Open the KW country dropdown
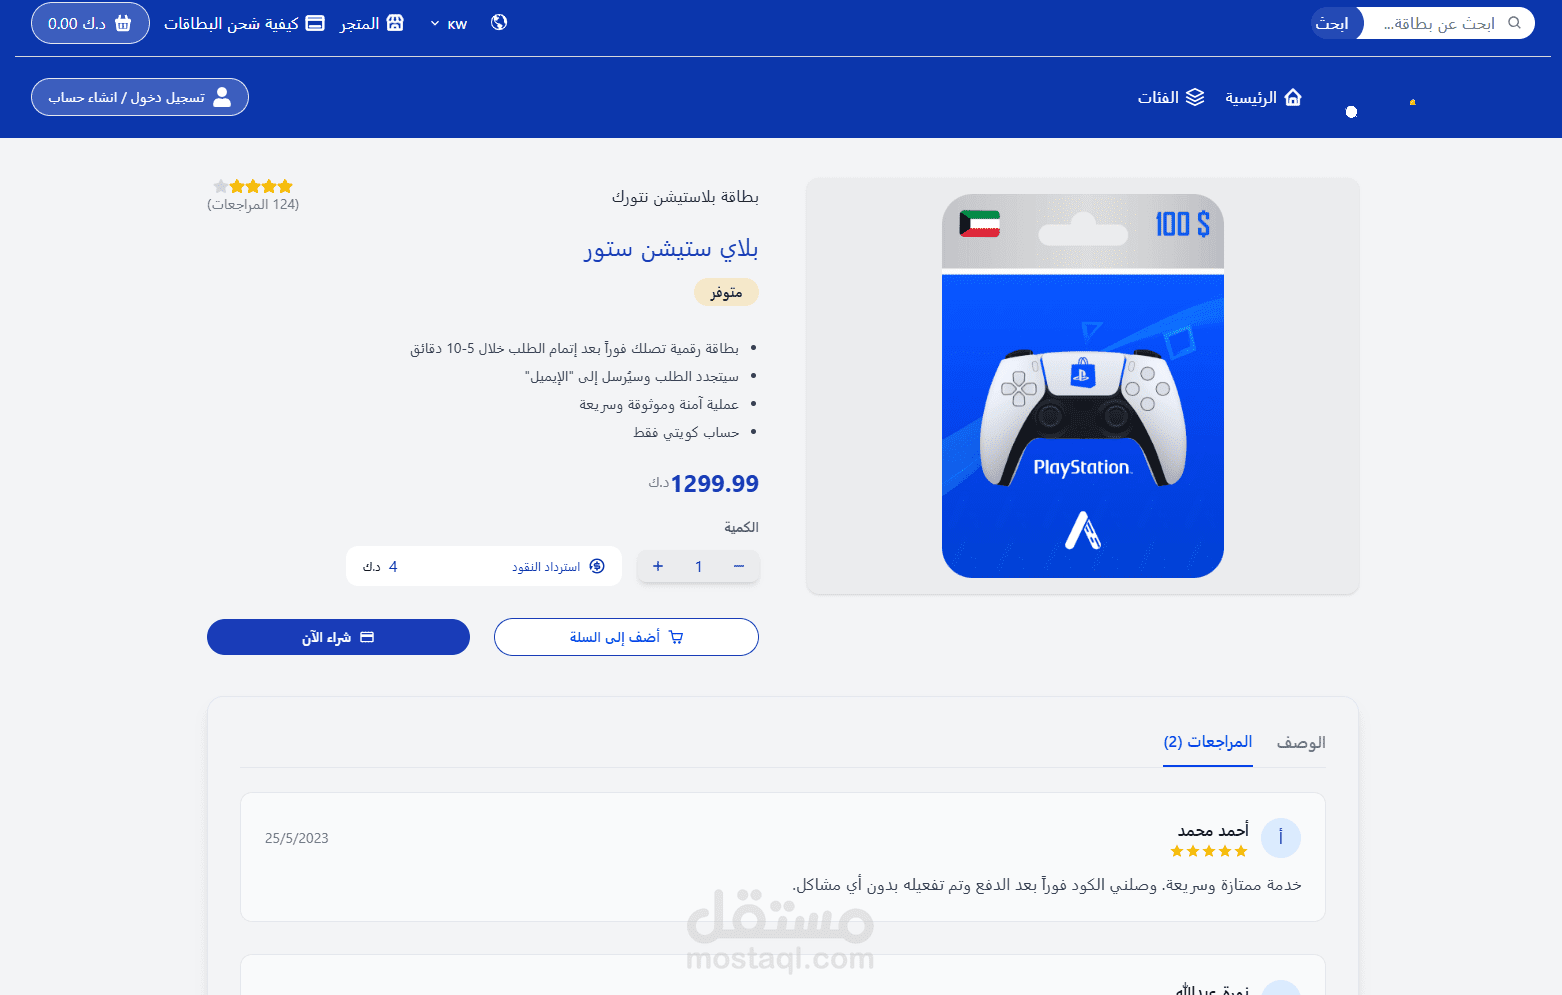 449,24
